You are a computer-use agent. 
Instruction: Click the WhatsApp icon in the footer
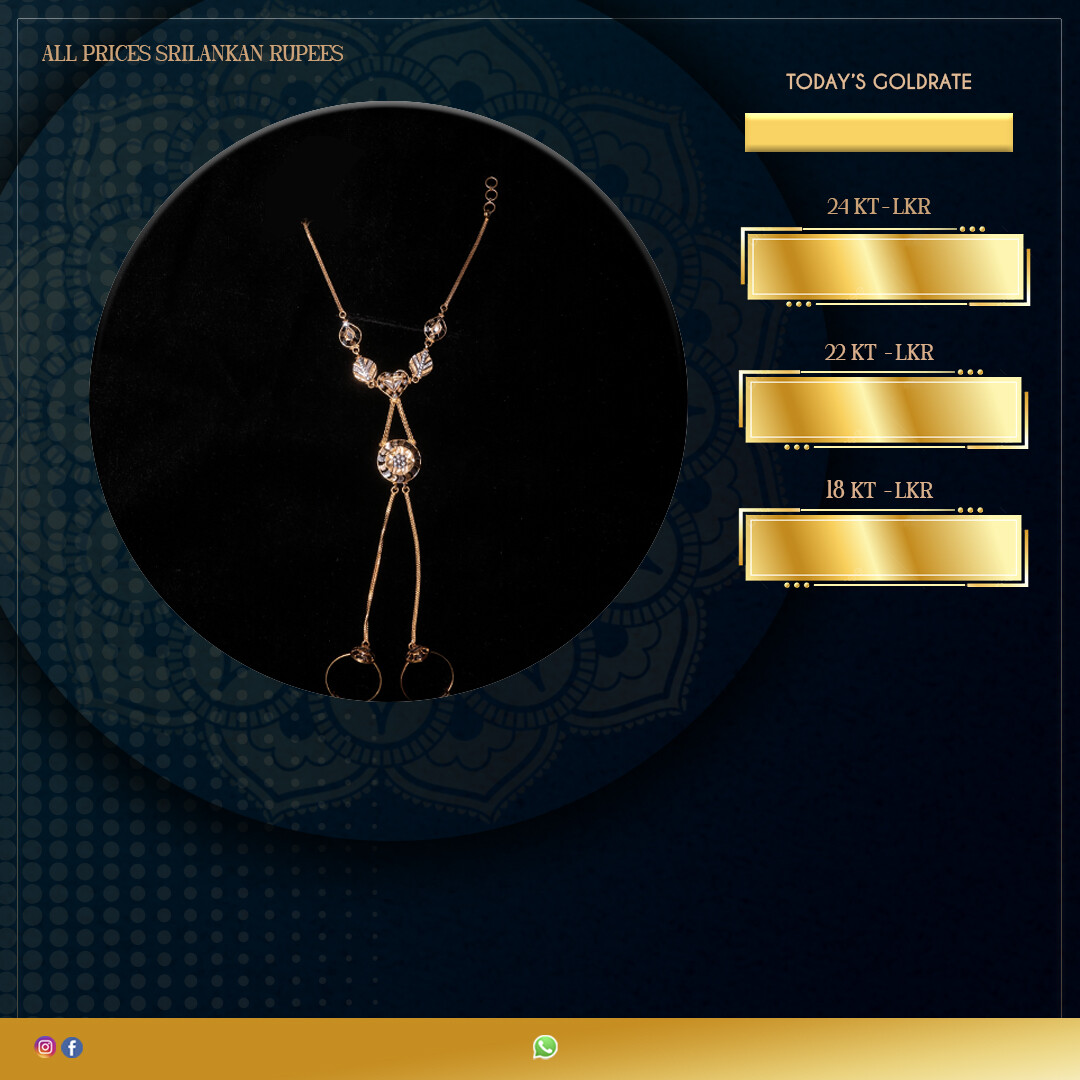click(x=545, y=1047)
